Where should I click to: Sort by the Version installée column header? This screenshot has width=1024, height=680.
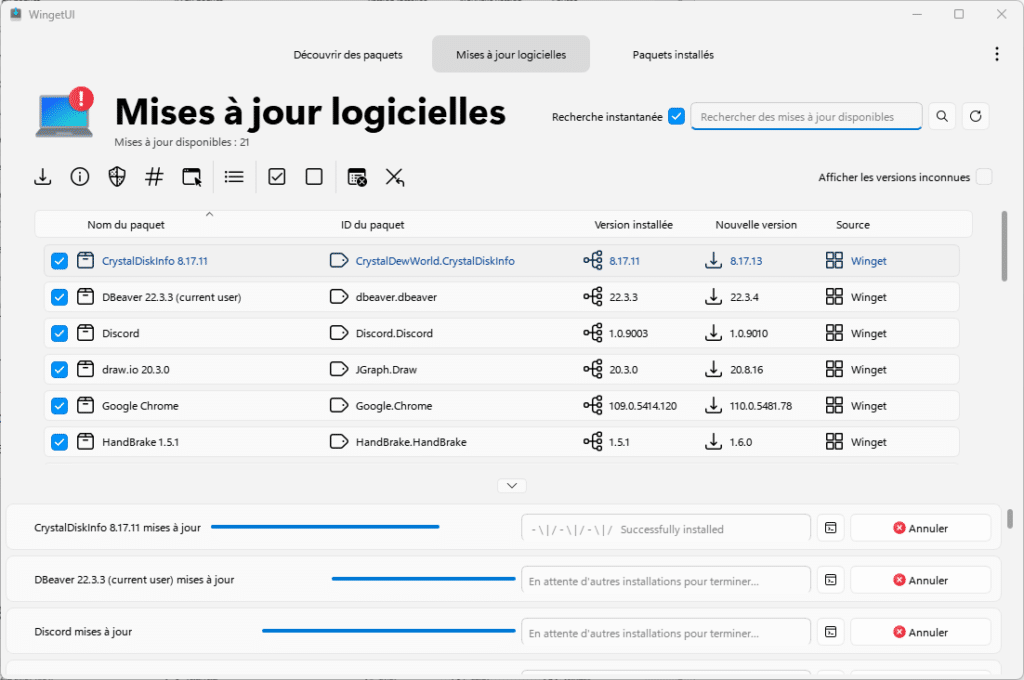pyautogui.click(x=633, y=225)
